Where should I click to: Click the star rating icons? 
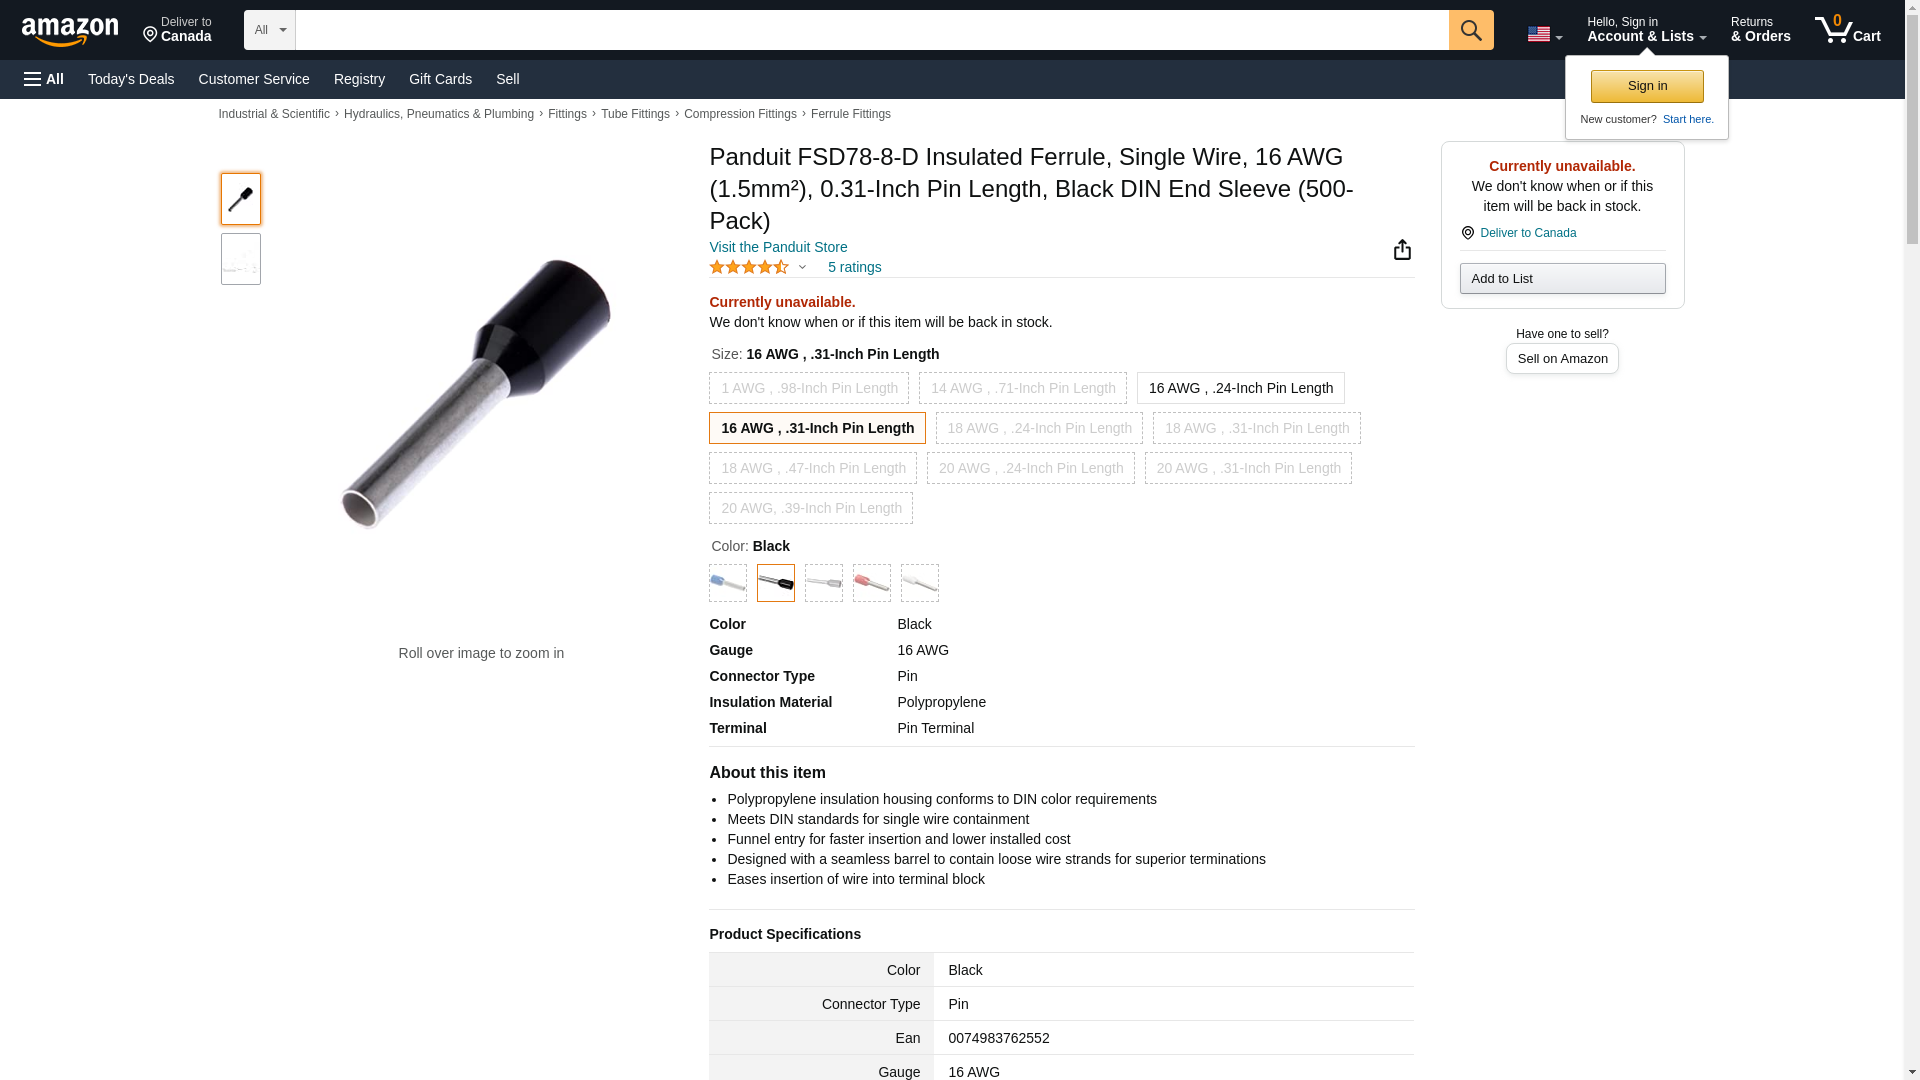749,268
